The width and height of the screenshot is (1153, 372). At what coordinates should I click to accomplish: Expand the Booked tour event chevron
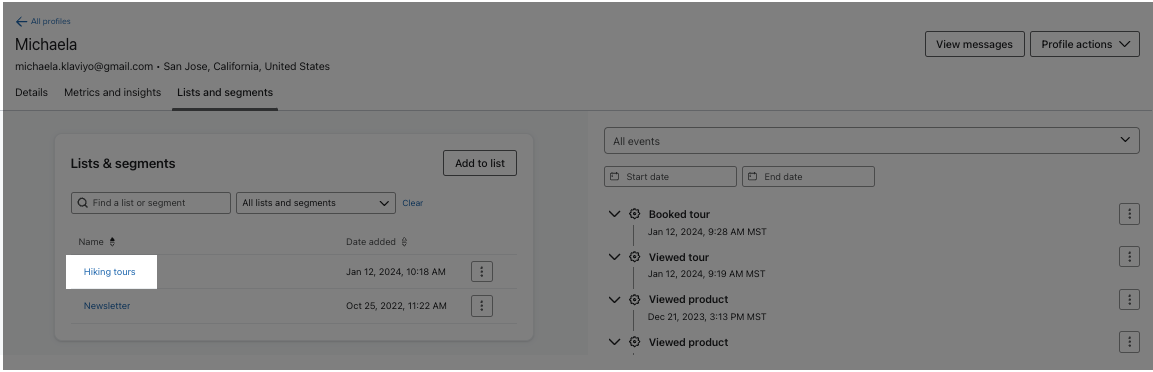615,214
